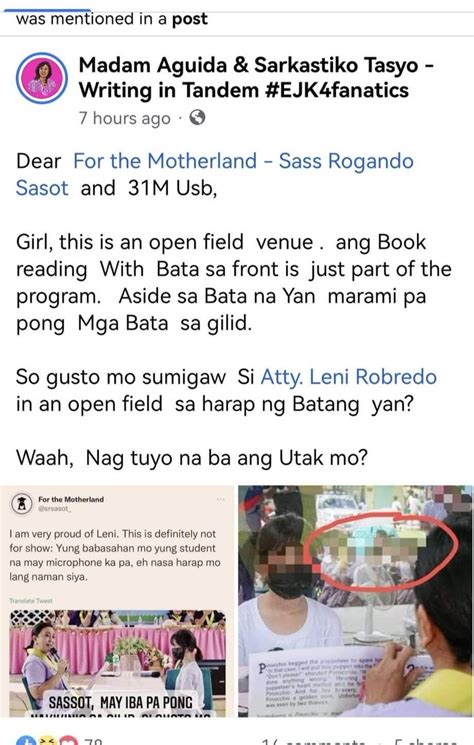Viewport: 474px width, 745px height.
Task: Click Translate Tweet in the embedded tweet
Action: pyautogui.click(x=31, y=601)
